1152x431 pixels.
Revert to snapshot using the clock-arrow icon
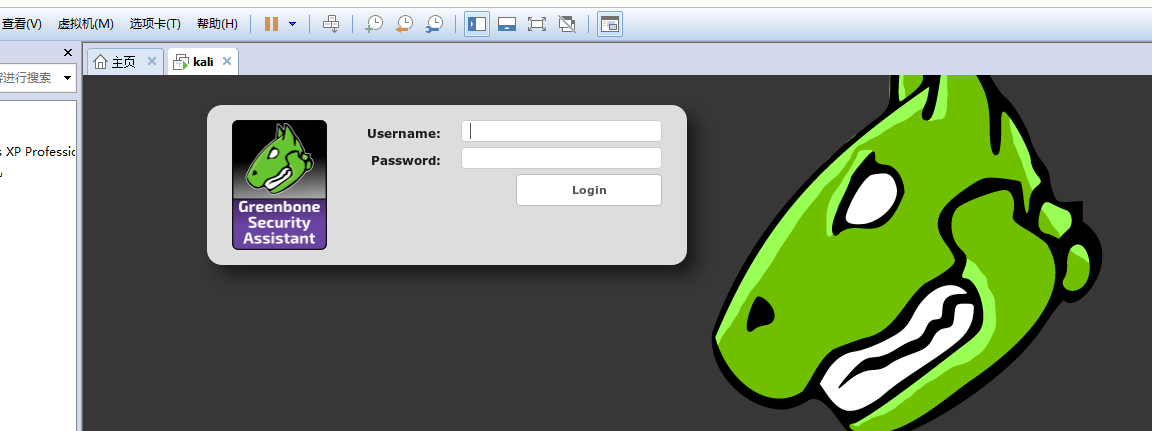[404, 24]
